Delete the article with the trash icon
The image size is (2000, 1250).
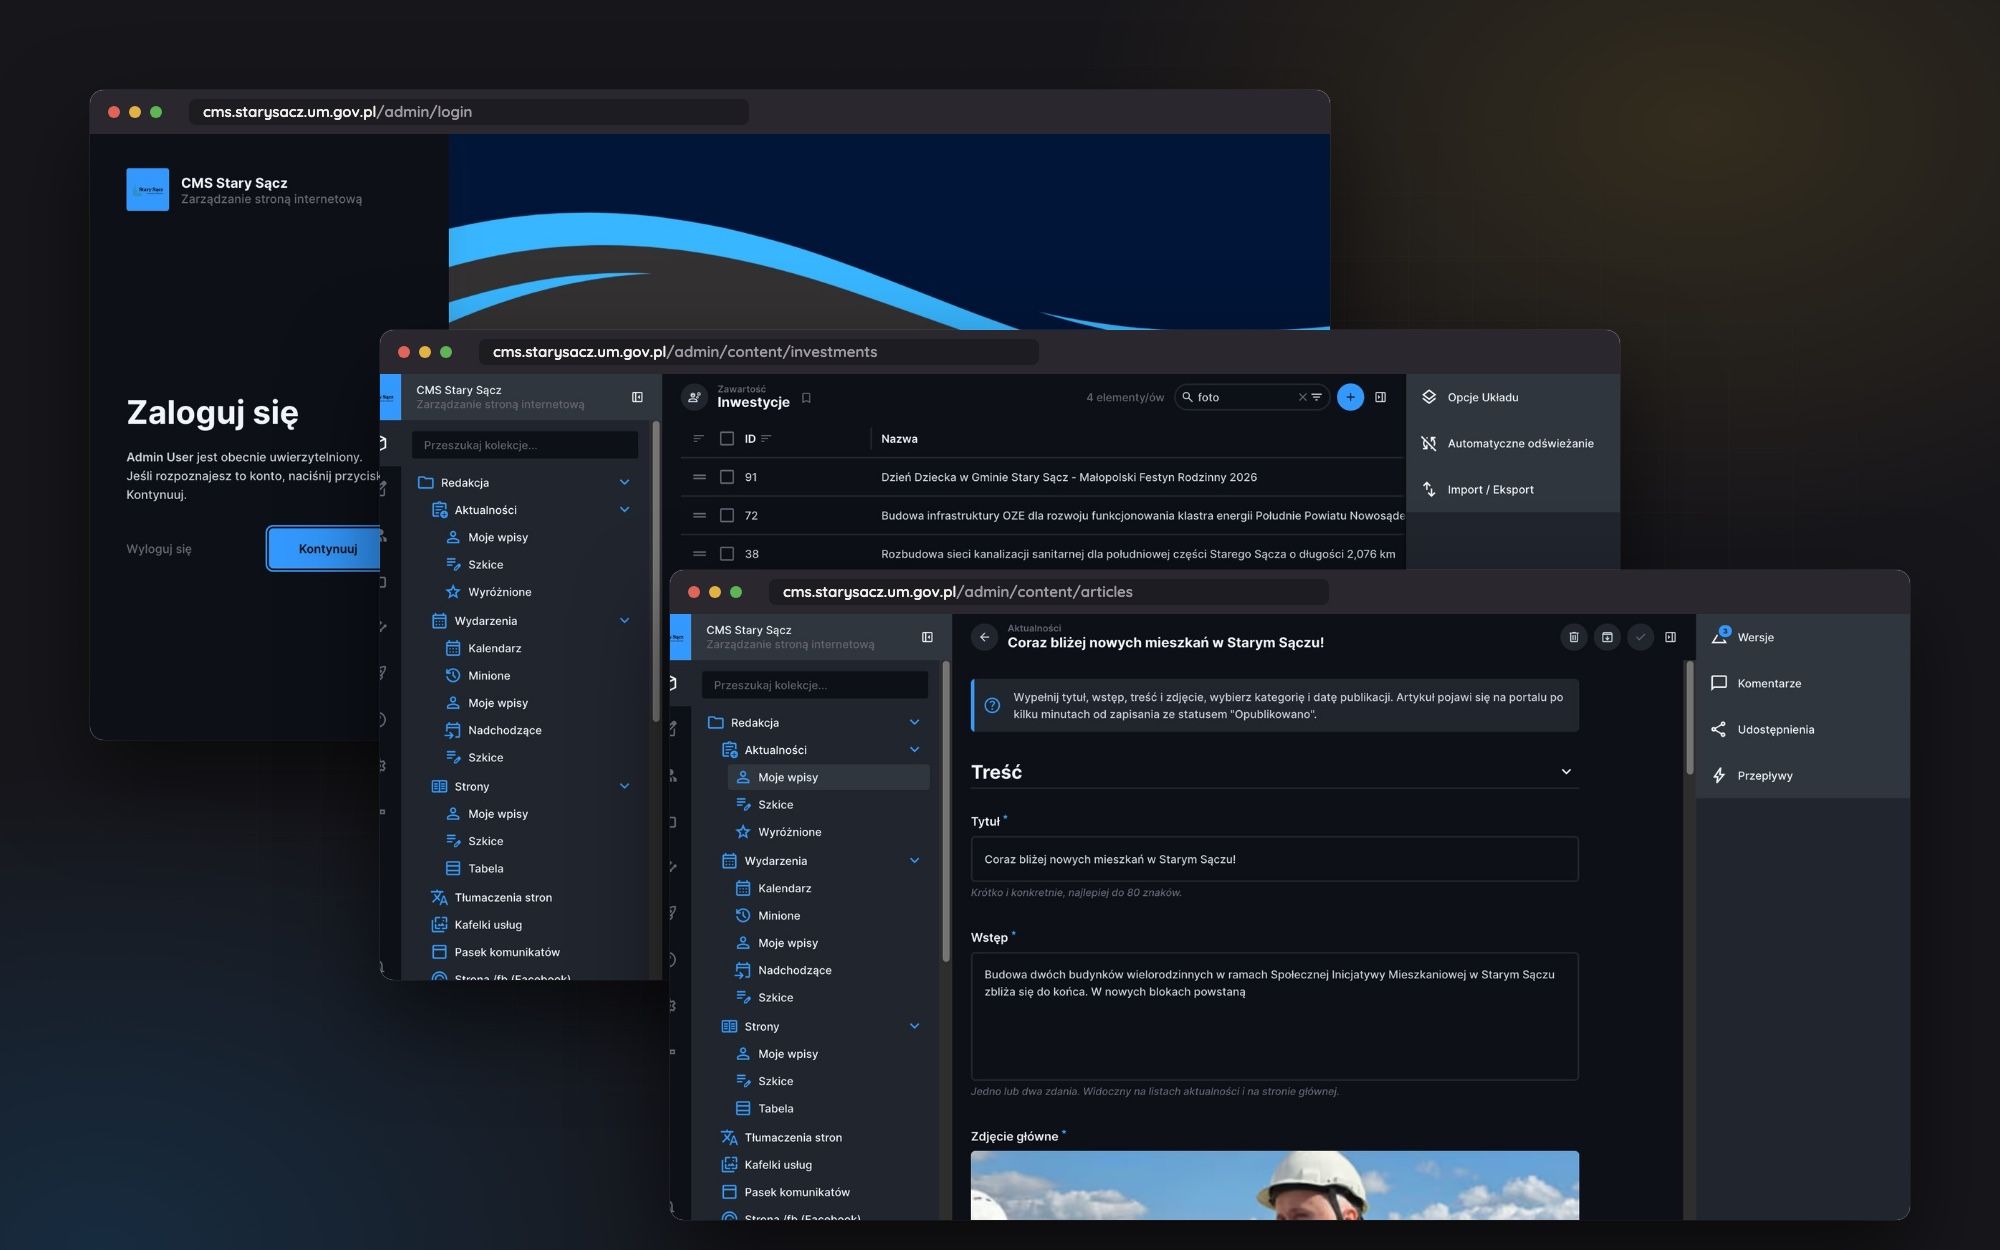[x=1573, y=637]
